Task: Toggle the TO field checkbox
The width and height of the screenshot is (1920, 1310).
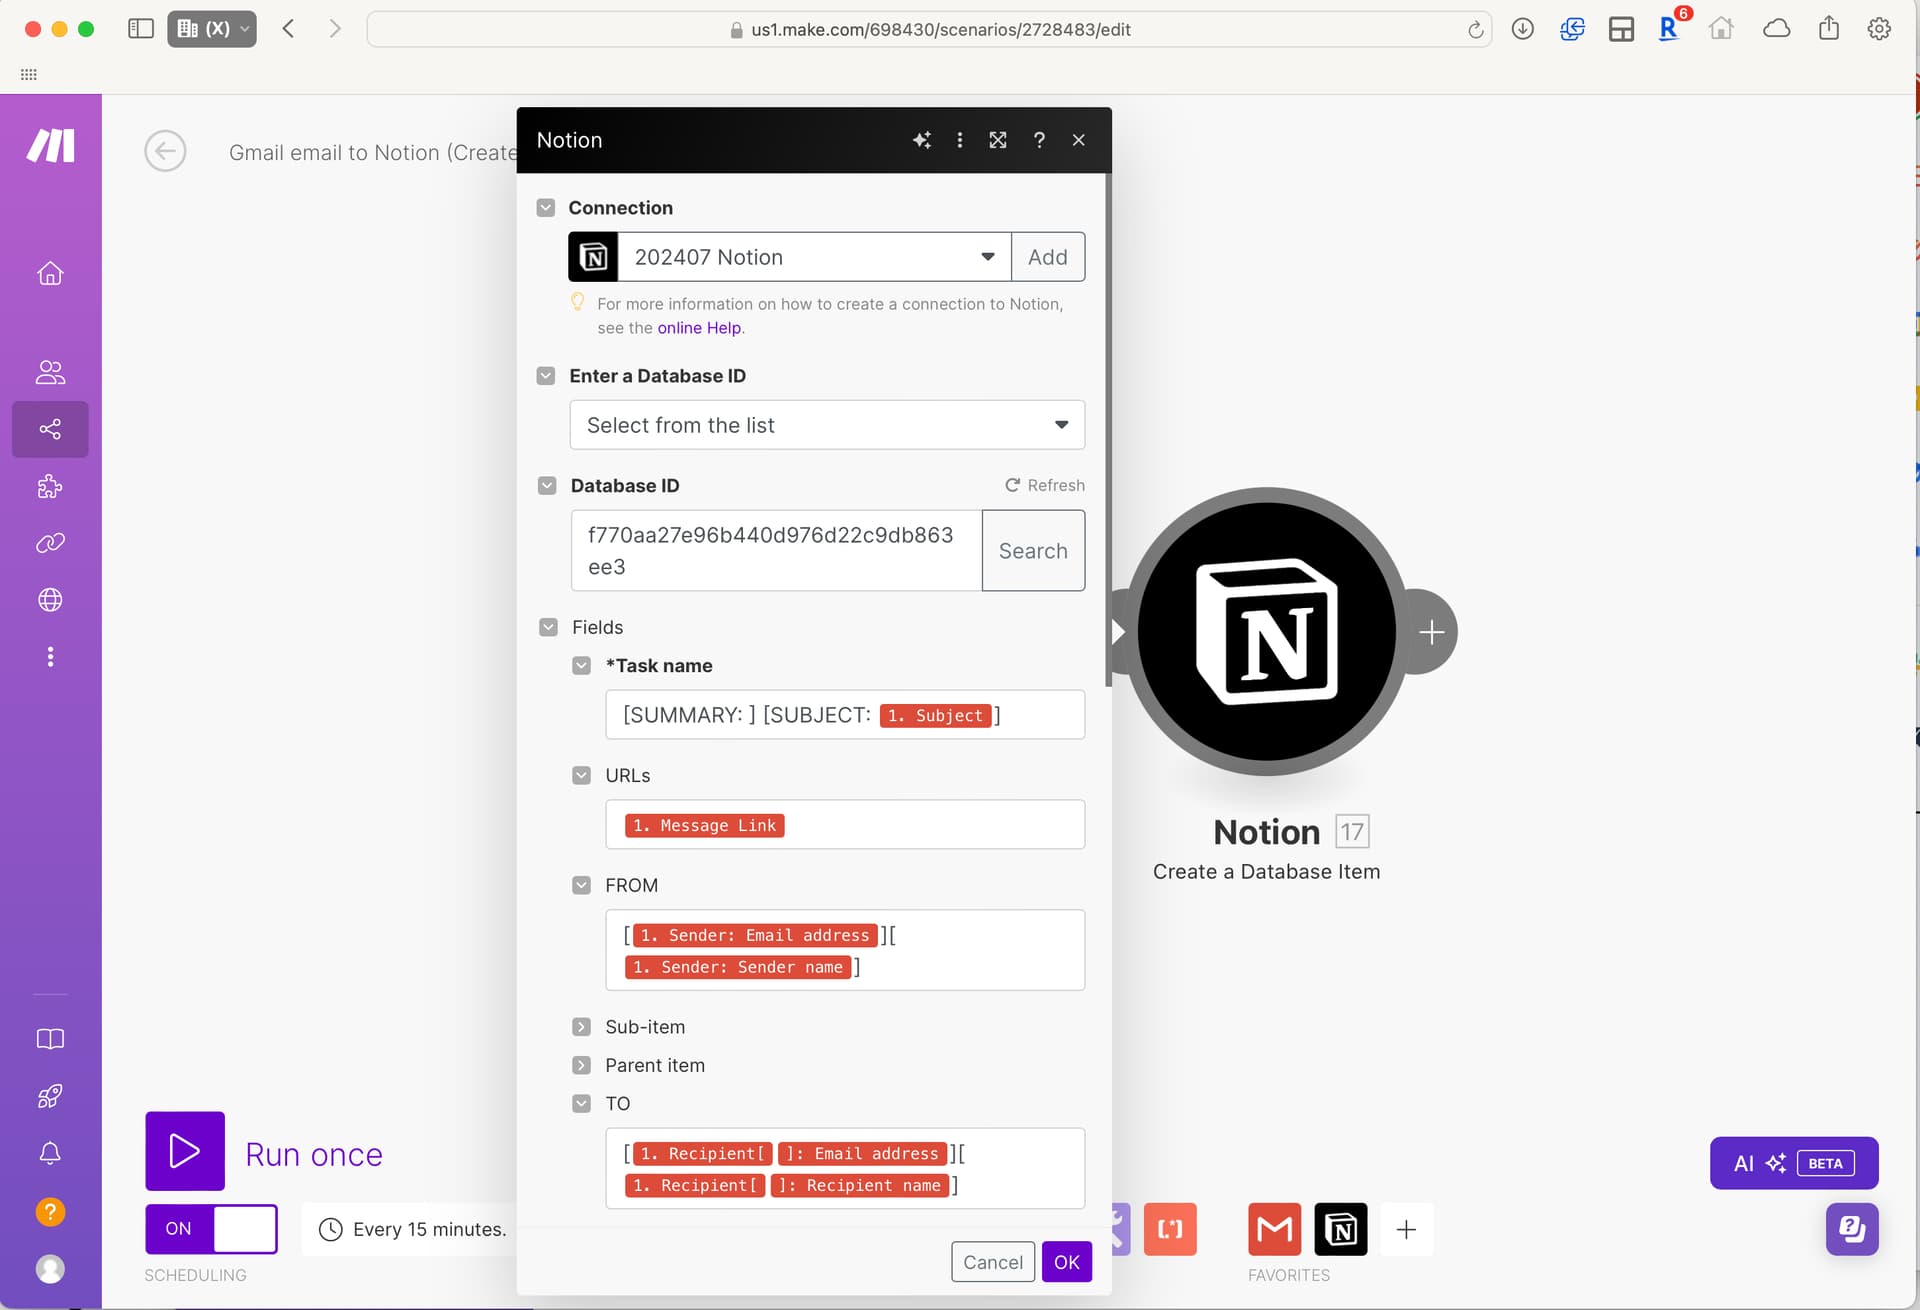Action: pyautogui.click(x=581, y=1104)
